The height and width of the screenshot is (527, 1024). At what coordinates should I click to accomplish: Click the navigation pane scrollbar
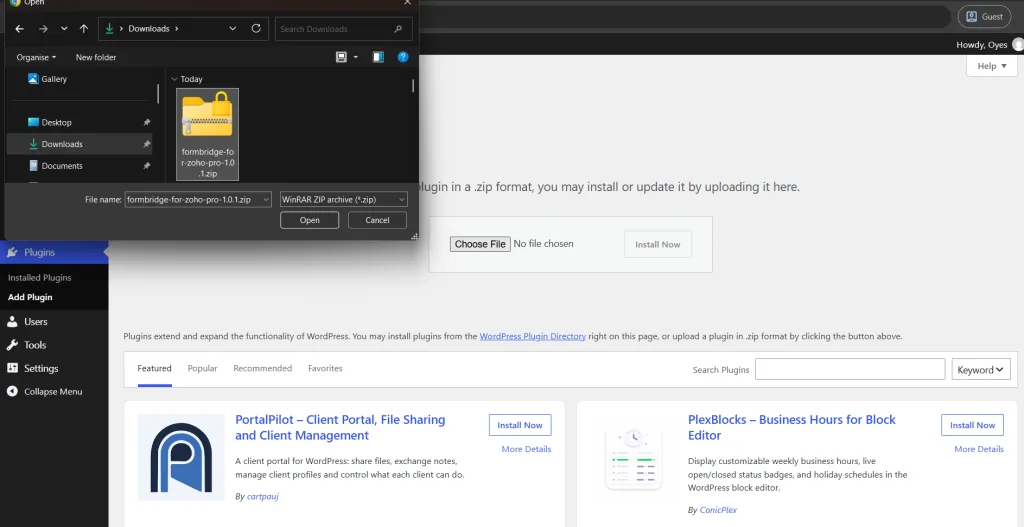pos(159,93)
